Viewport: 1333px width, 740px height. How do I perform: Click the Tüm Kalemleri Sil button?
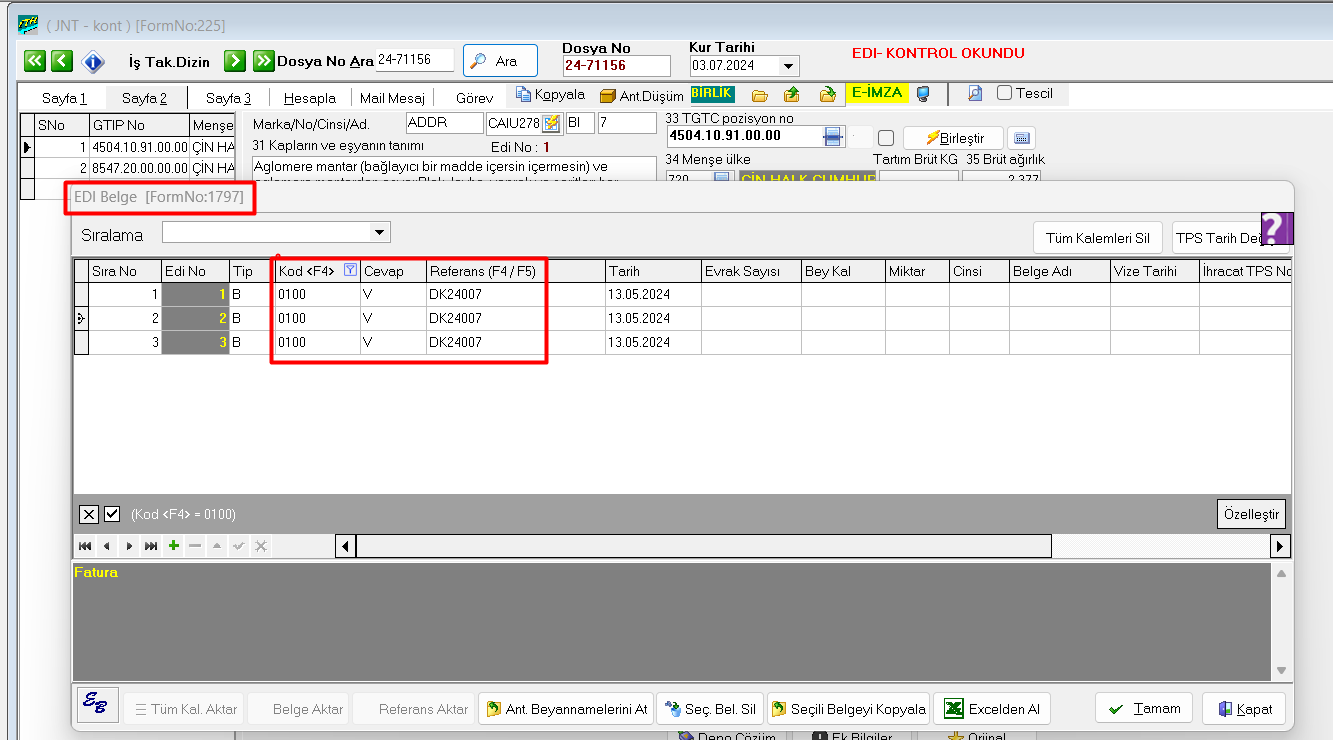(x=1097, y=238)
